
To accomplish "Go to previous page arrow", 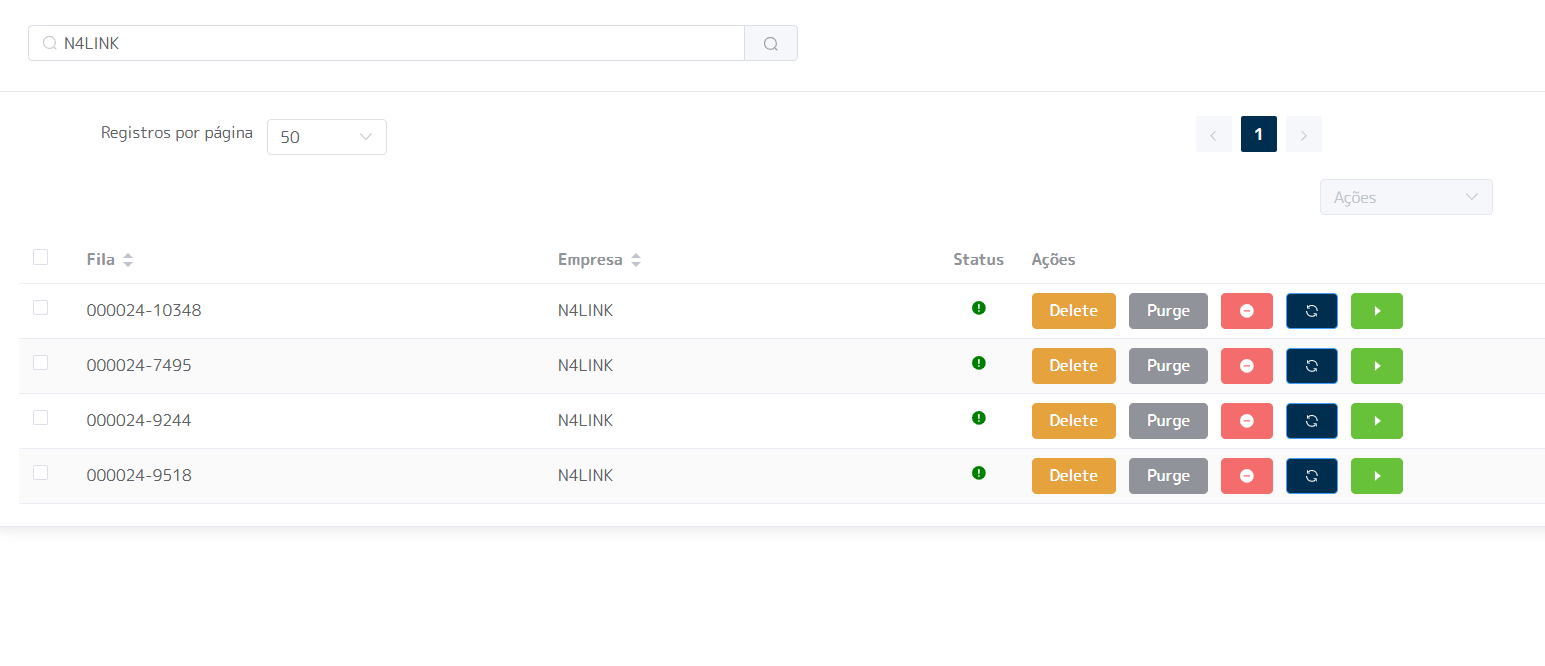I will point(1214,134).
